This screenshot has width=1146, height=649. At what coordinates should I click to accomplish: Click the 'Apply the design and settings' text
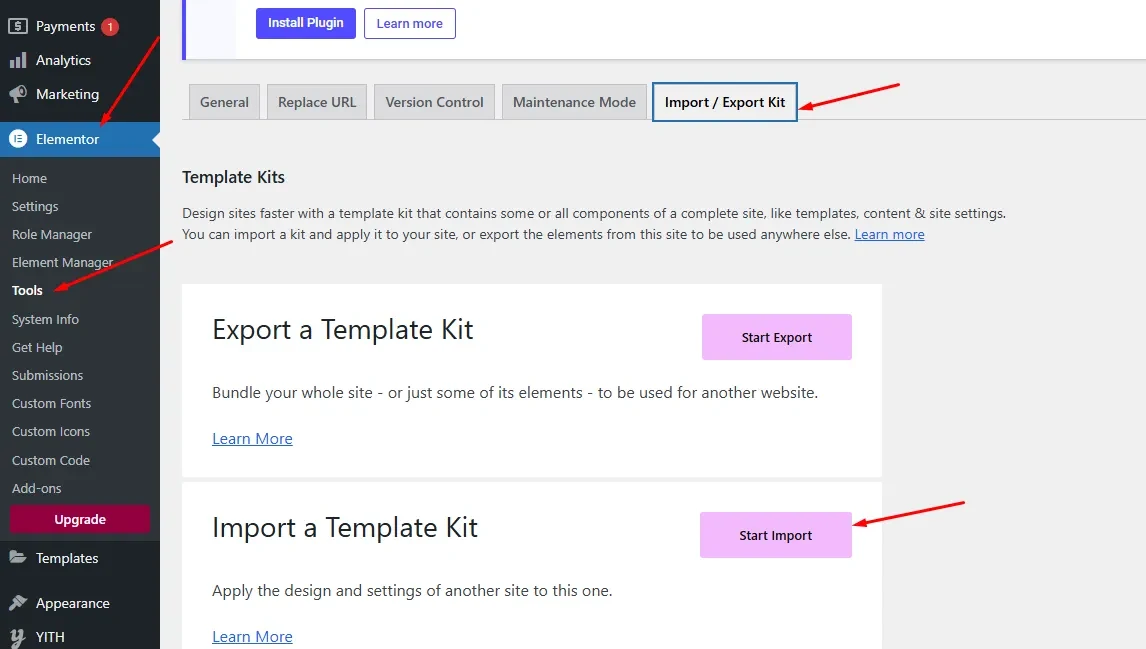(412, 591)
